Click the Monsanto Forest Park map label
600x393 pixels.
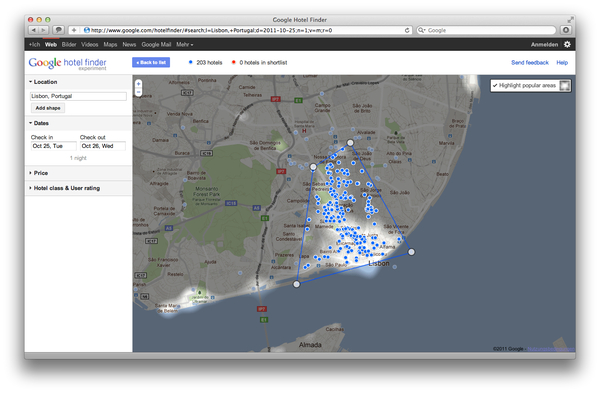[207, 191]
